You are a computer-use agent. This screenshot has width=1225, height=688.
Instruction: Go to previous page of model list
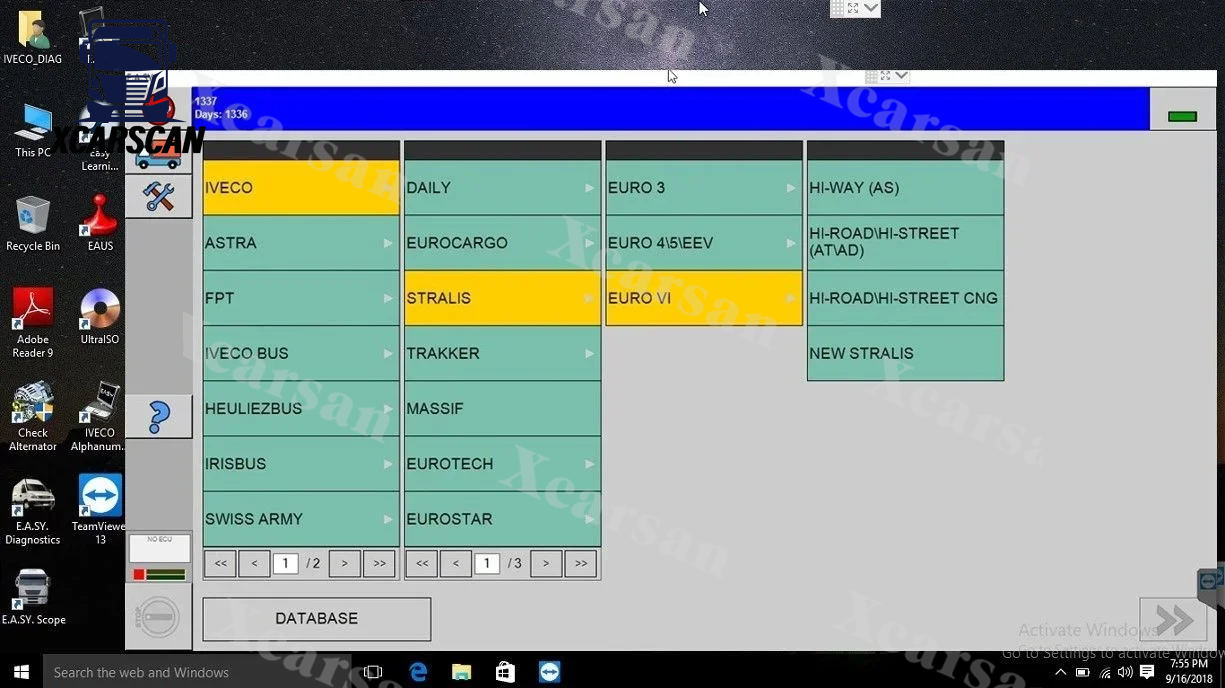tap(455, 564)
